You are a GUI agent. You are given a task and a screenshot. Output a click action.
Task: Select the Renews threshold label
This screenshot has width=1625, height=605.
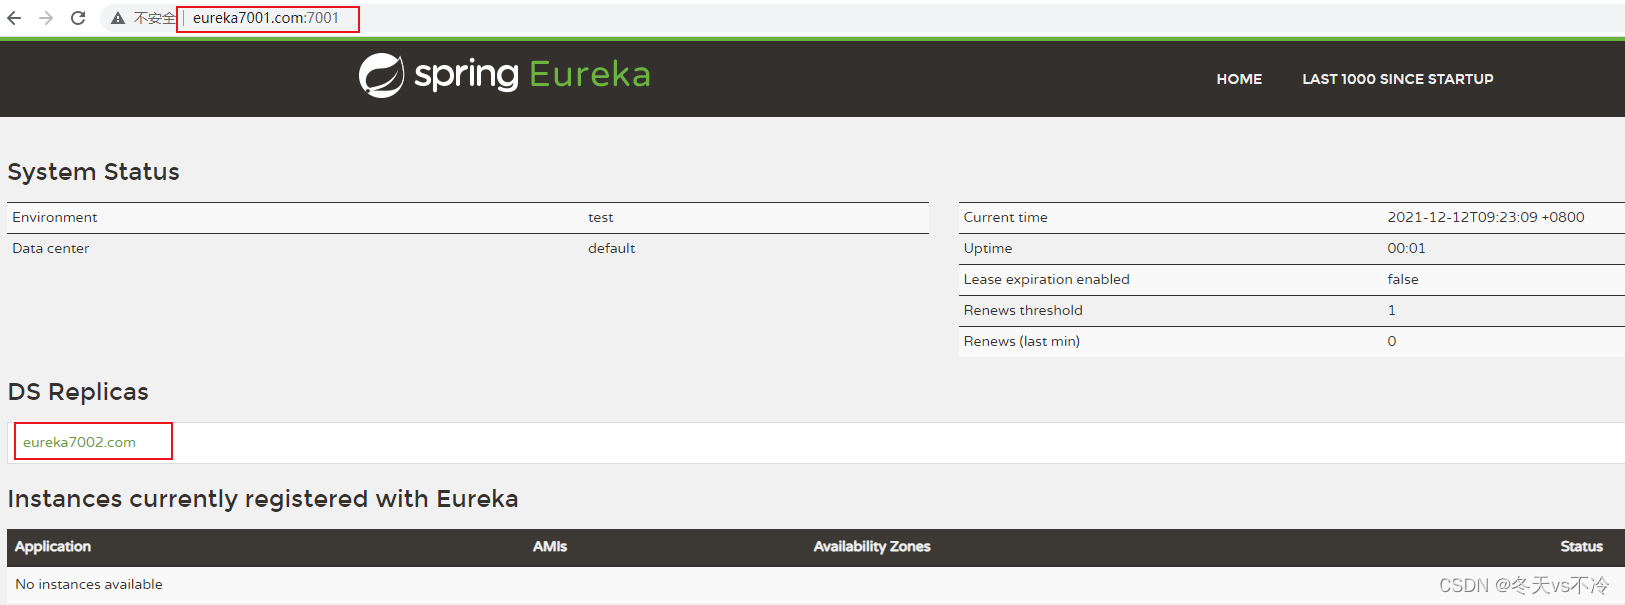coord(1023,310)
